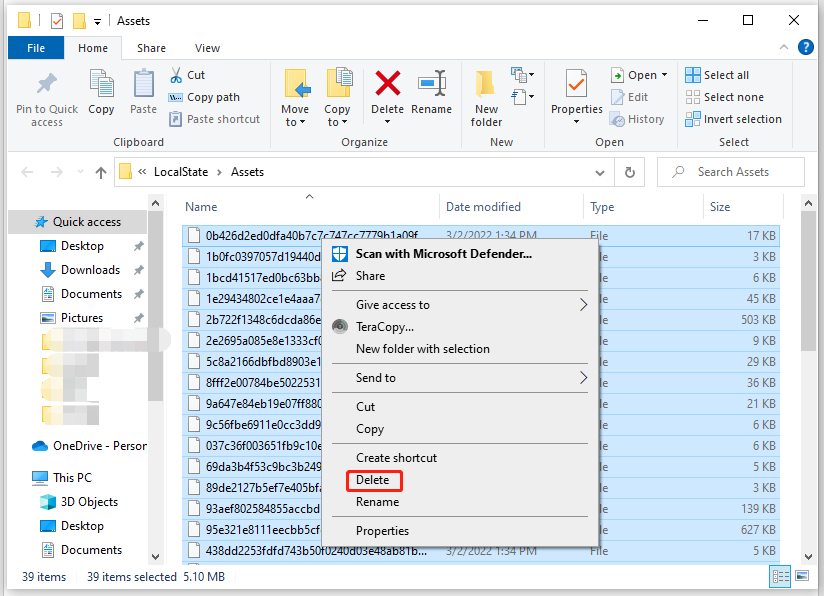Choose TeraCopy in the context menu
This screenshot has width=824, height=596.
coord(385,327)
